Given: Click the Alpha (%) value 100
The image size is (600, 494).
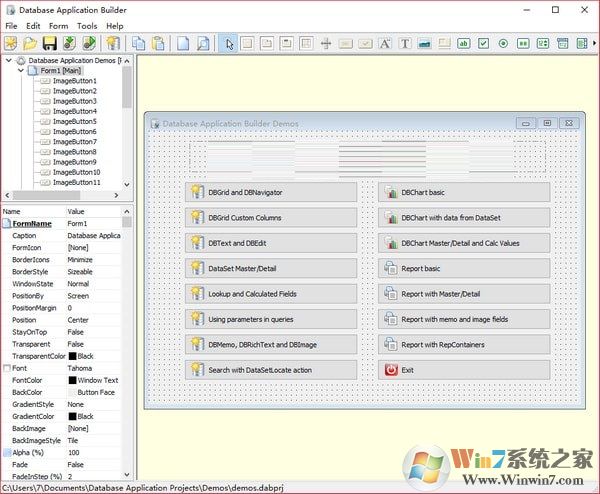Looking at the screenshot, I should [x=73, y=452].
